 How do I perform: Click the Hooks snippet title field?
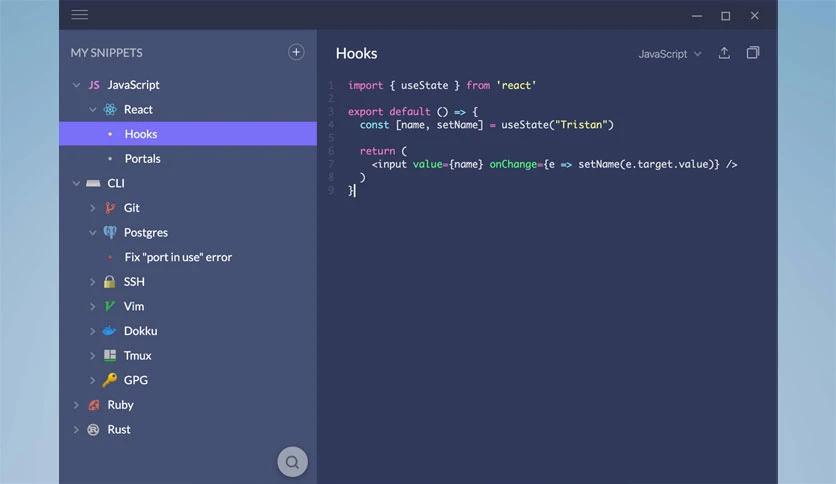tap(357, 54)
